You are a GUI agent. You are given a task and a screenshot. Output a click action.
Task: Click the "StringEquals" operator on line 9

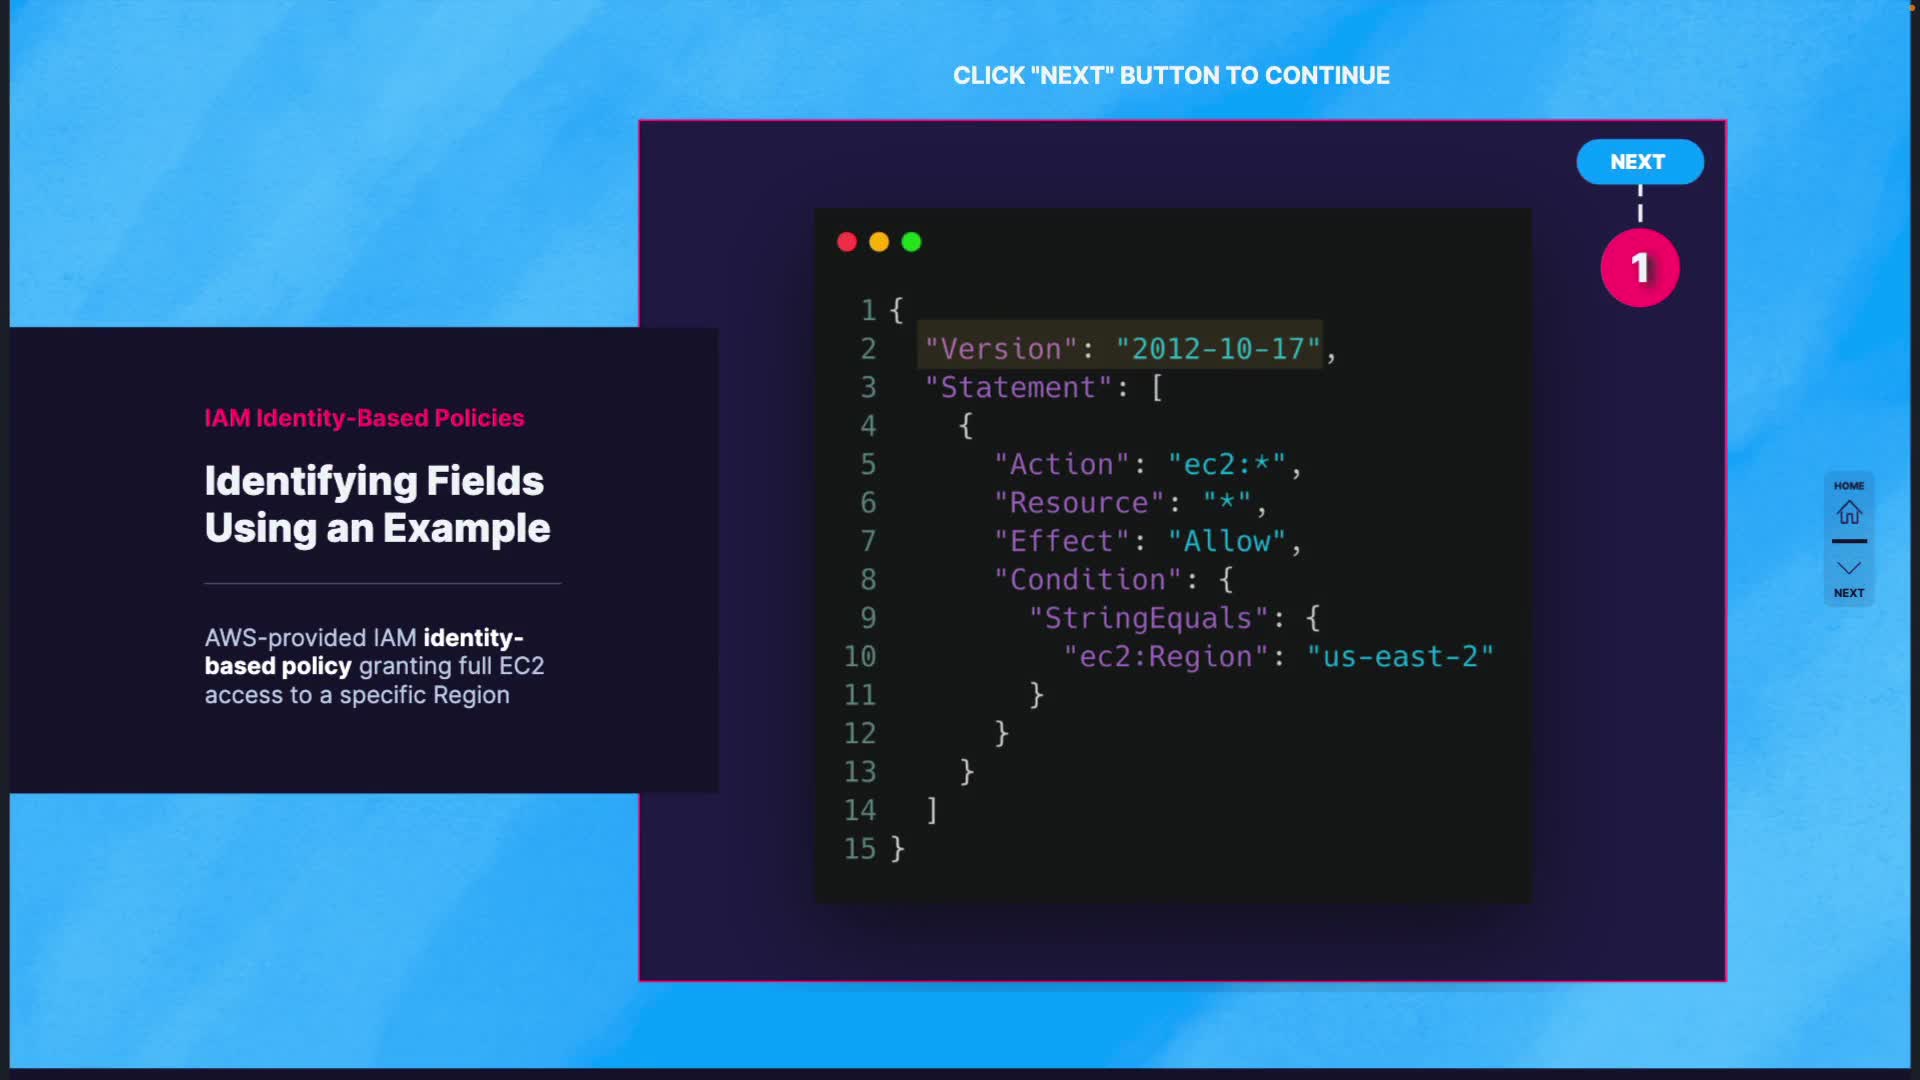(1148, 618)
